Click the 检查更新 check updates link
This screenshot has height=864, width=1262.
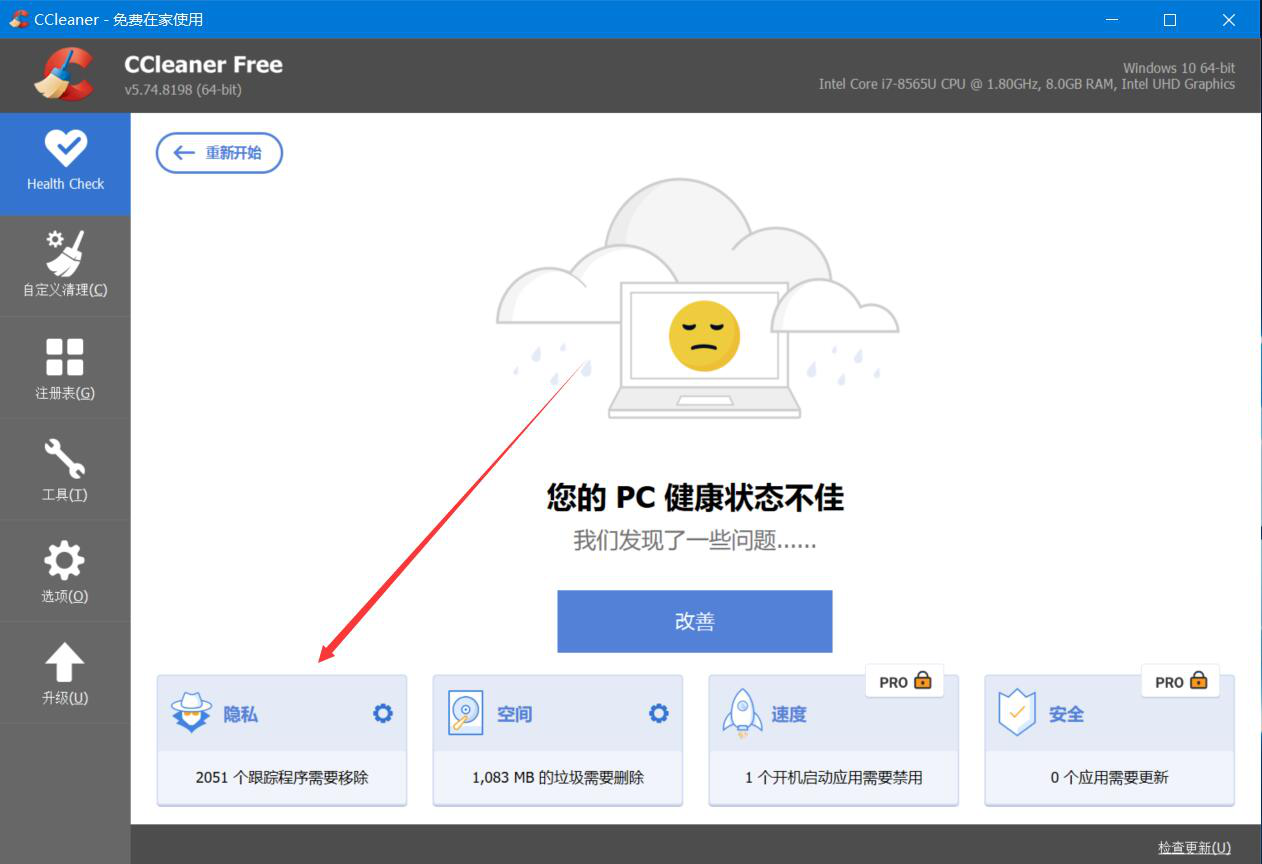(1195, 847)
